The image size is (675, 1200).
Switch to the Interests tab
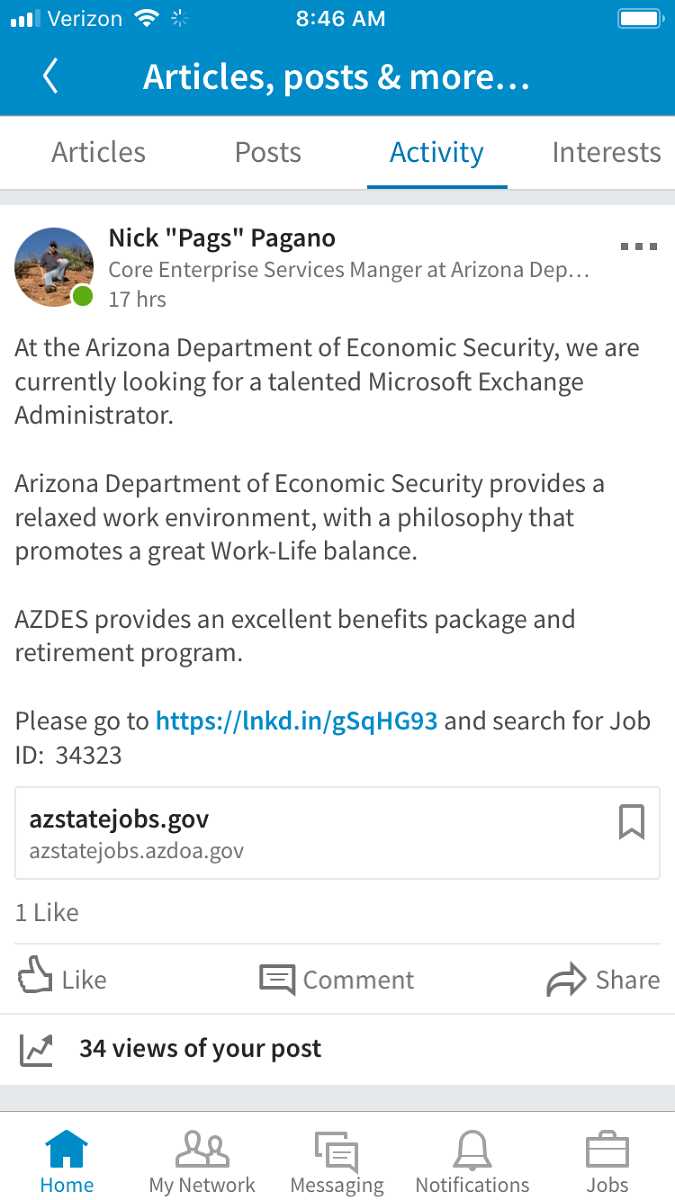[x=606, y=153]
